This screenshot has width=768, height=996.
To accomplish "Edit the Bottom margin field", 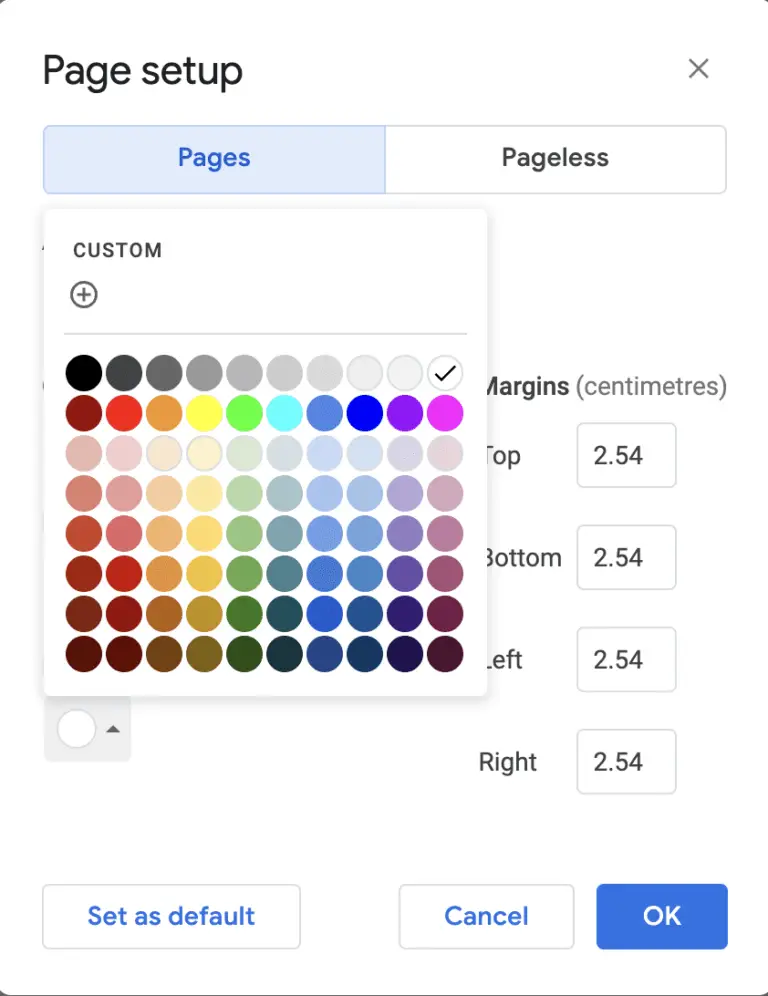I will click(626, 557).
